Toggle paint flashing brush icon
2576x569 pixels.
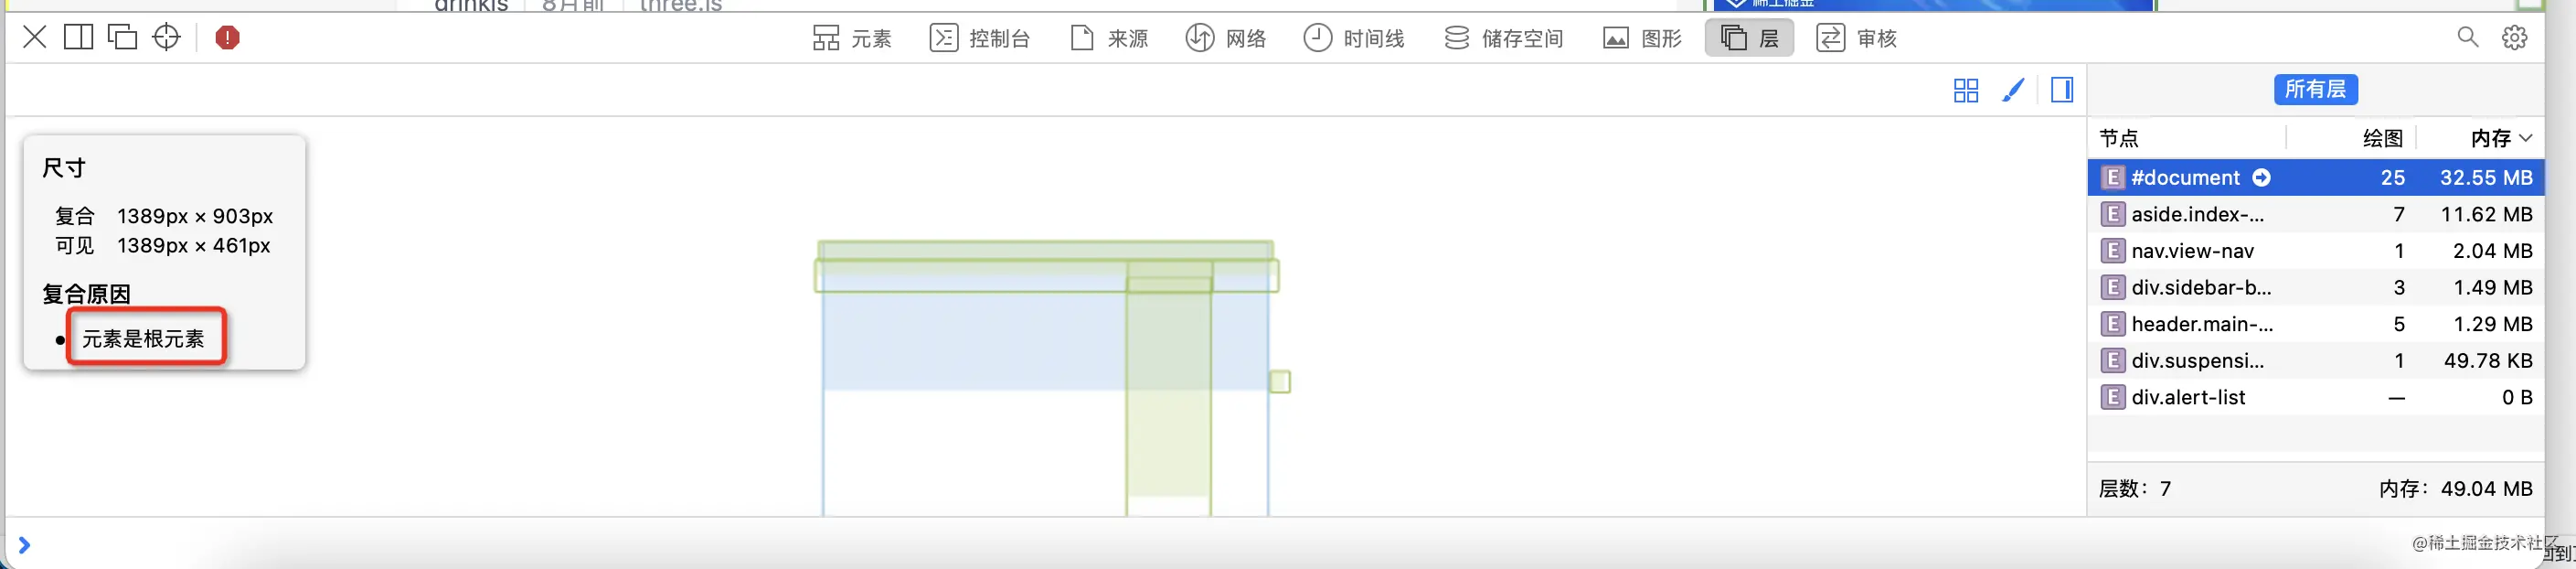pyautogui.click(x=2013, y=90)
